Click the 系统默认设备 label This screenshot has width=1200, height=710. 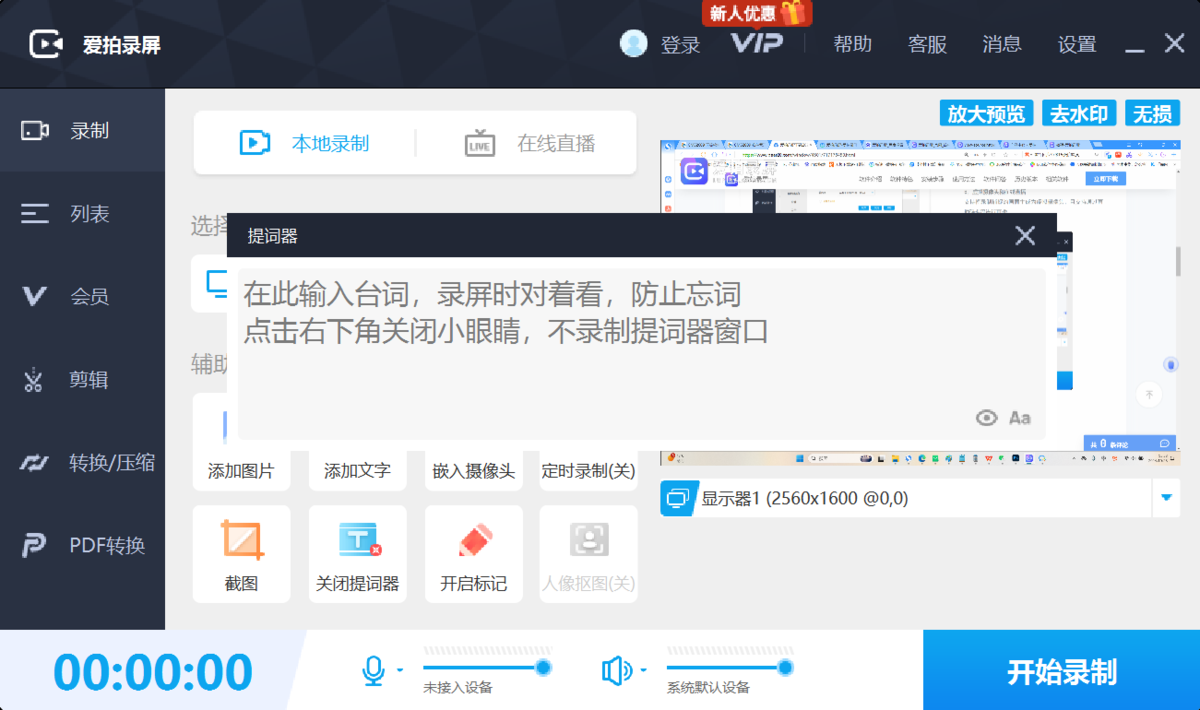point(708,688)
